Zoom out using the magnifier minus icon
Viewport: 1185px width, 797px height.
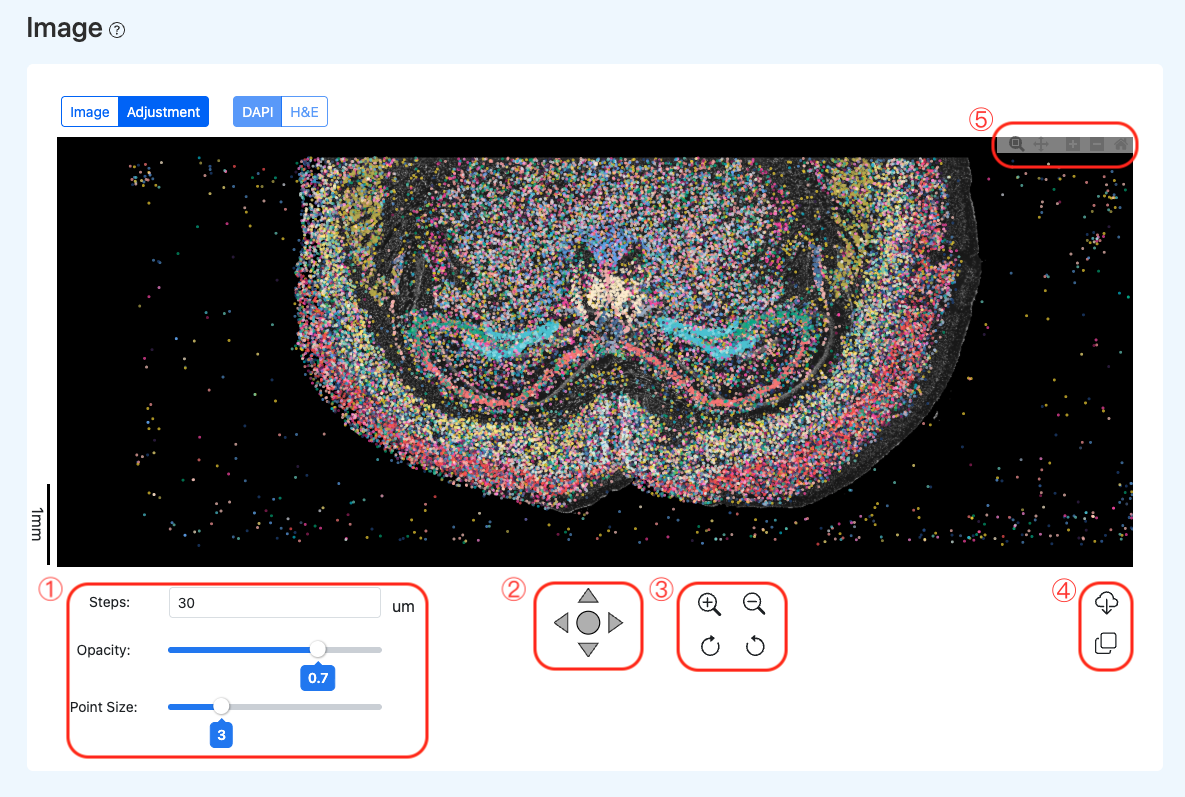coord(755,604)
